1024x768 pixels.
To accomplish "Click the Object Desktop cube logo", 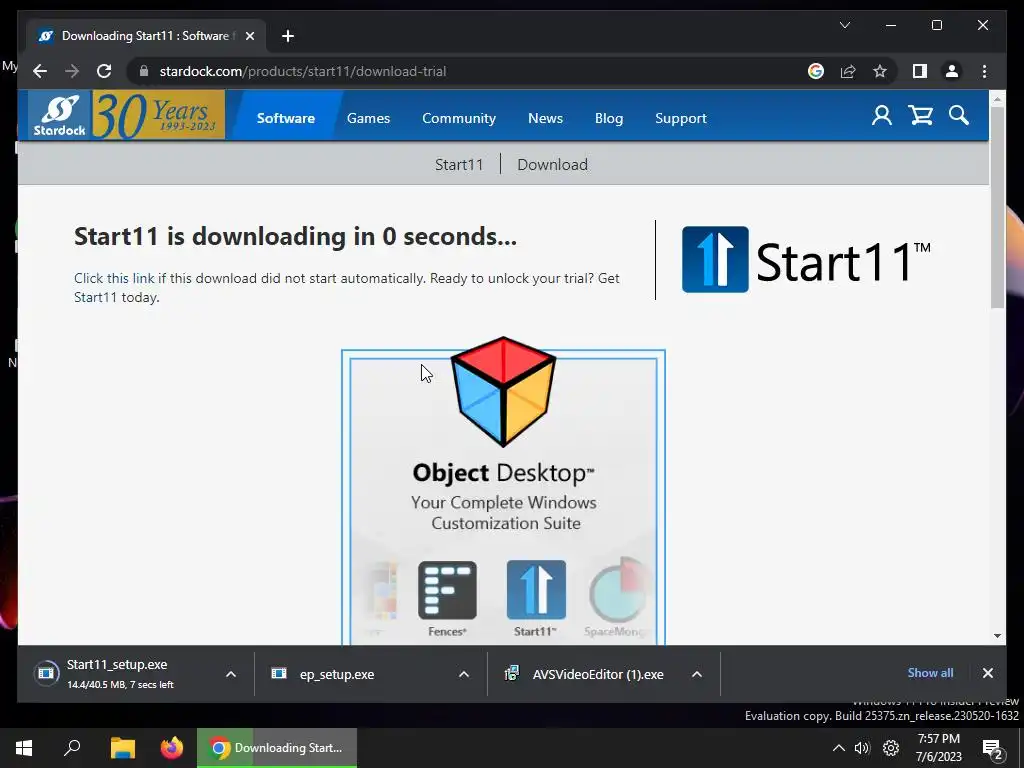I will (x=504, y=391).
